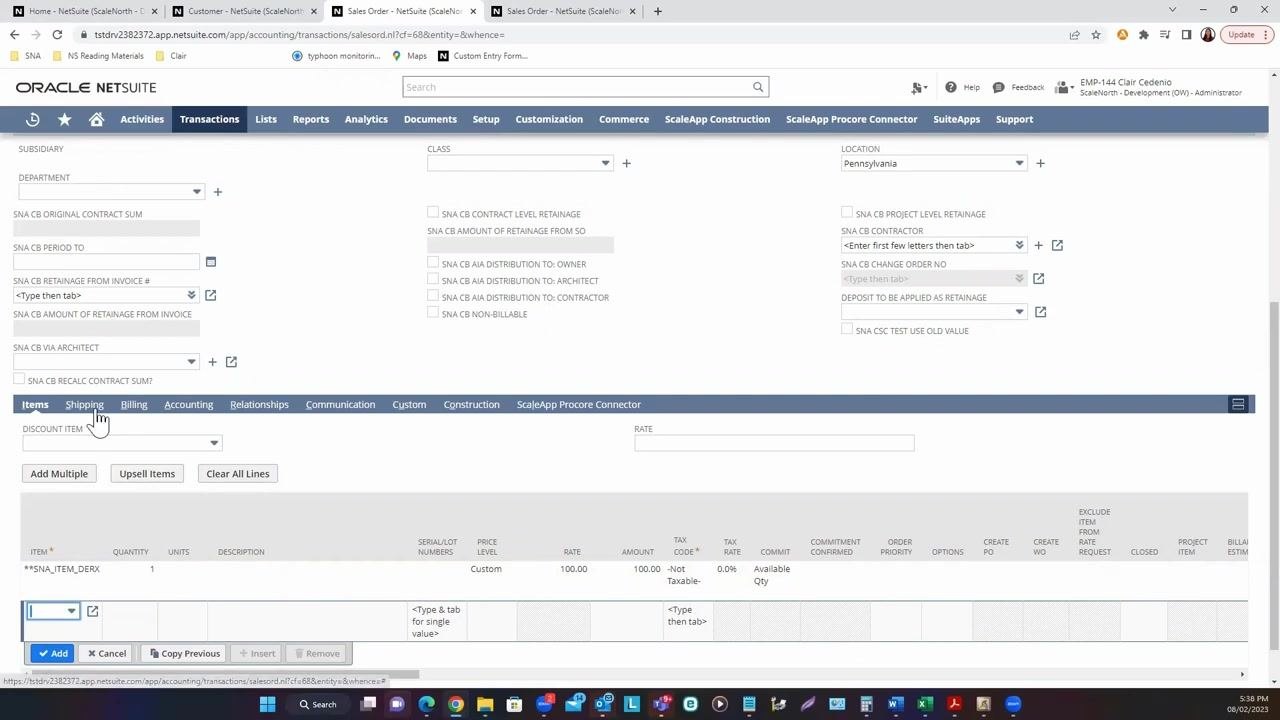This screenshot has height=720, width=1280.
Task: Click the Clear All Lines button
Action: click(x=238, y=474)
